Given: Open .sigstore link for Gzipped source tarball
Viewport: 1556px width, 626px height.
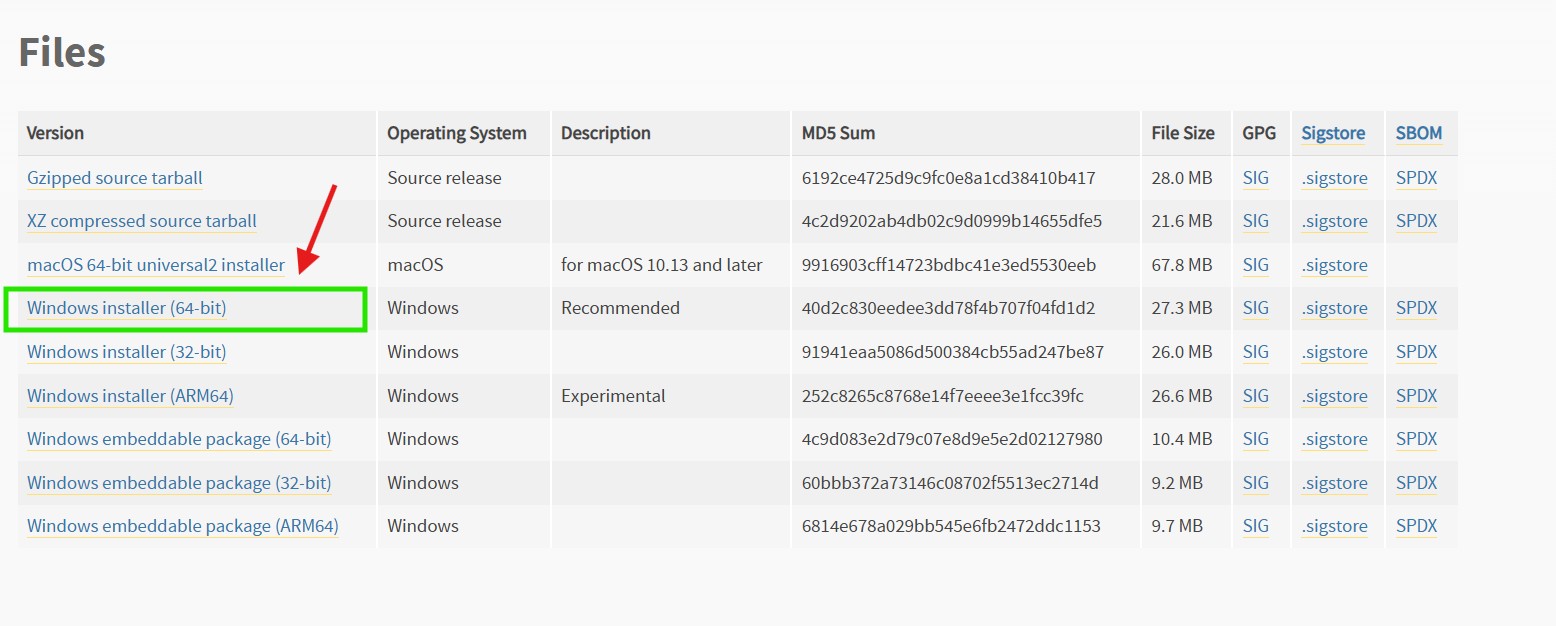Looking at the screenshot, I should tap(1335, 178).
